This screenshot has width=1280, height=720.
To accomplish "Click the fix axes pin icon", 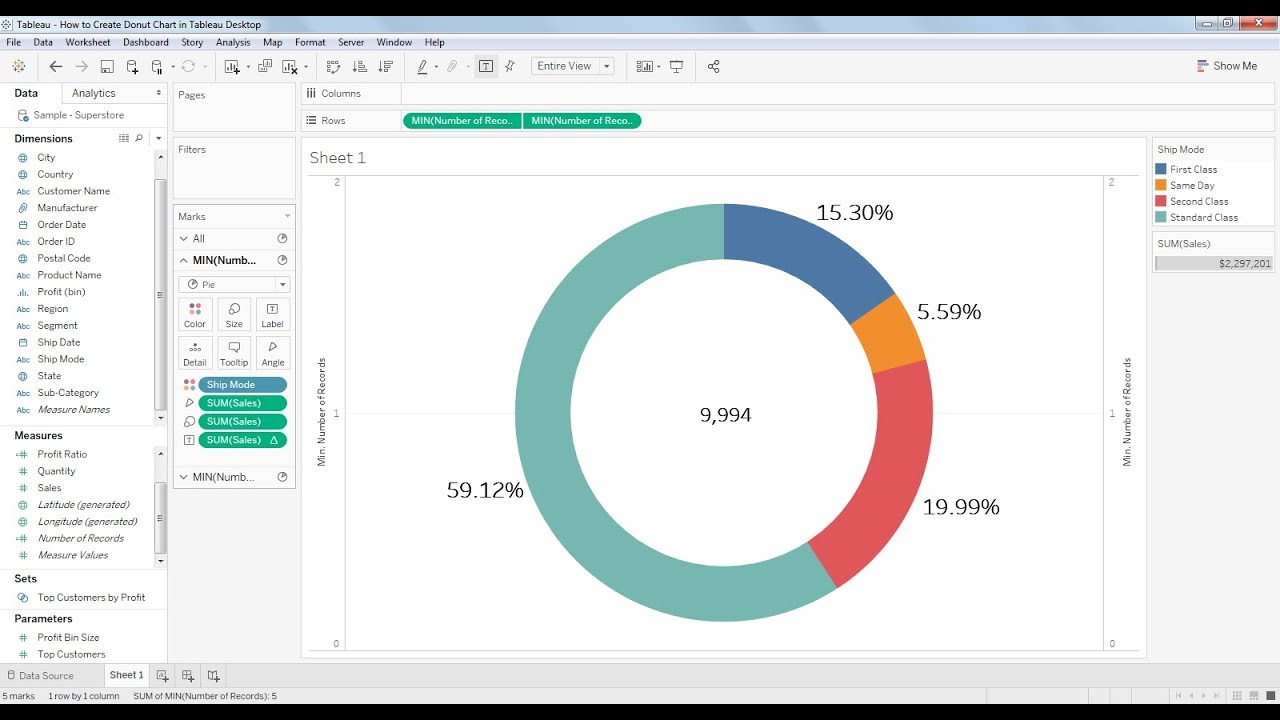I will (x=510, y=66).
